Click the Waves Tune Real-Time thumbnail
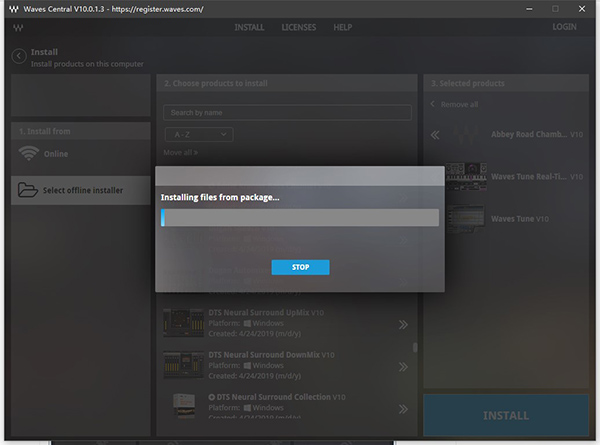600x445 pixels. pyautogui.click(x=466, y=176)
